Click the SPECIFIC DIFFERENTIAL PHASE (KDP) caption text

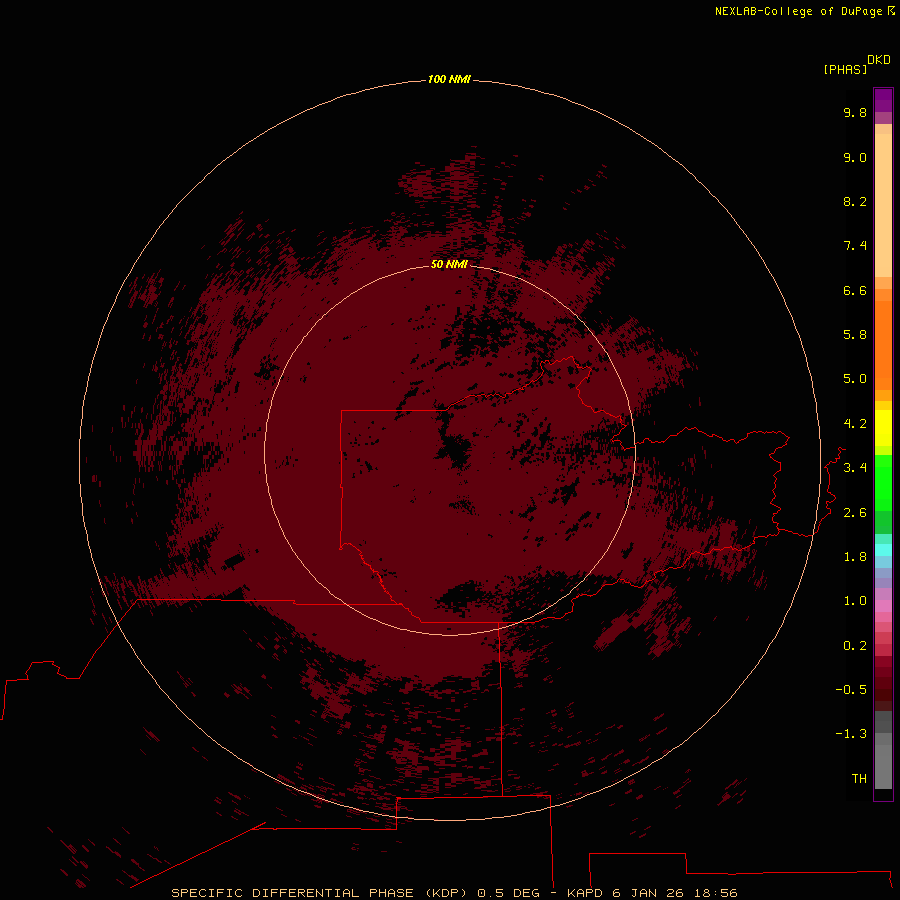pyautogui.click(x=319, y=893)
